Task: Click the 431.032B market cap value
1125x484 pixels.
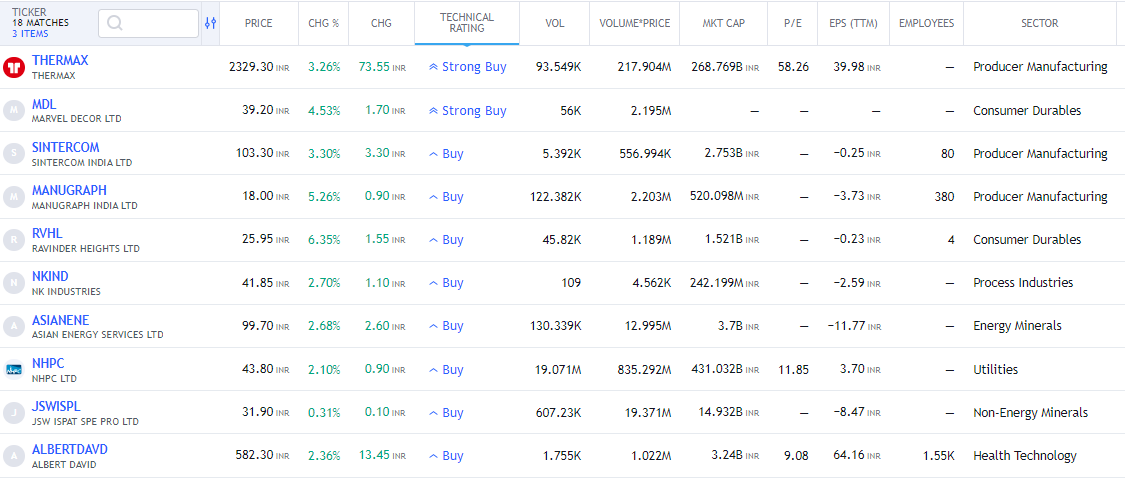Action: point(724,370)
